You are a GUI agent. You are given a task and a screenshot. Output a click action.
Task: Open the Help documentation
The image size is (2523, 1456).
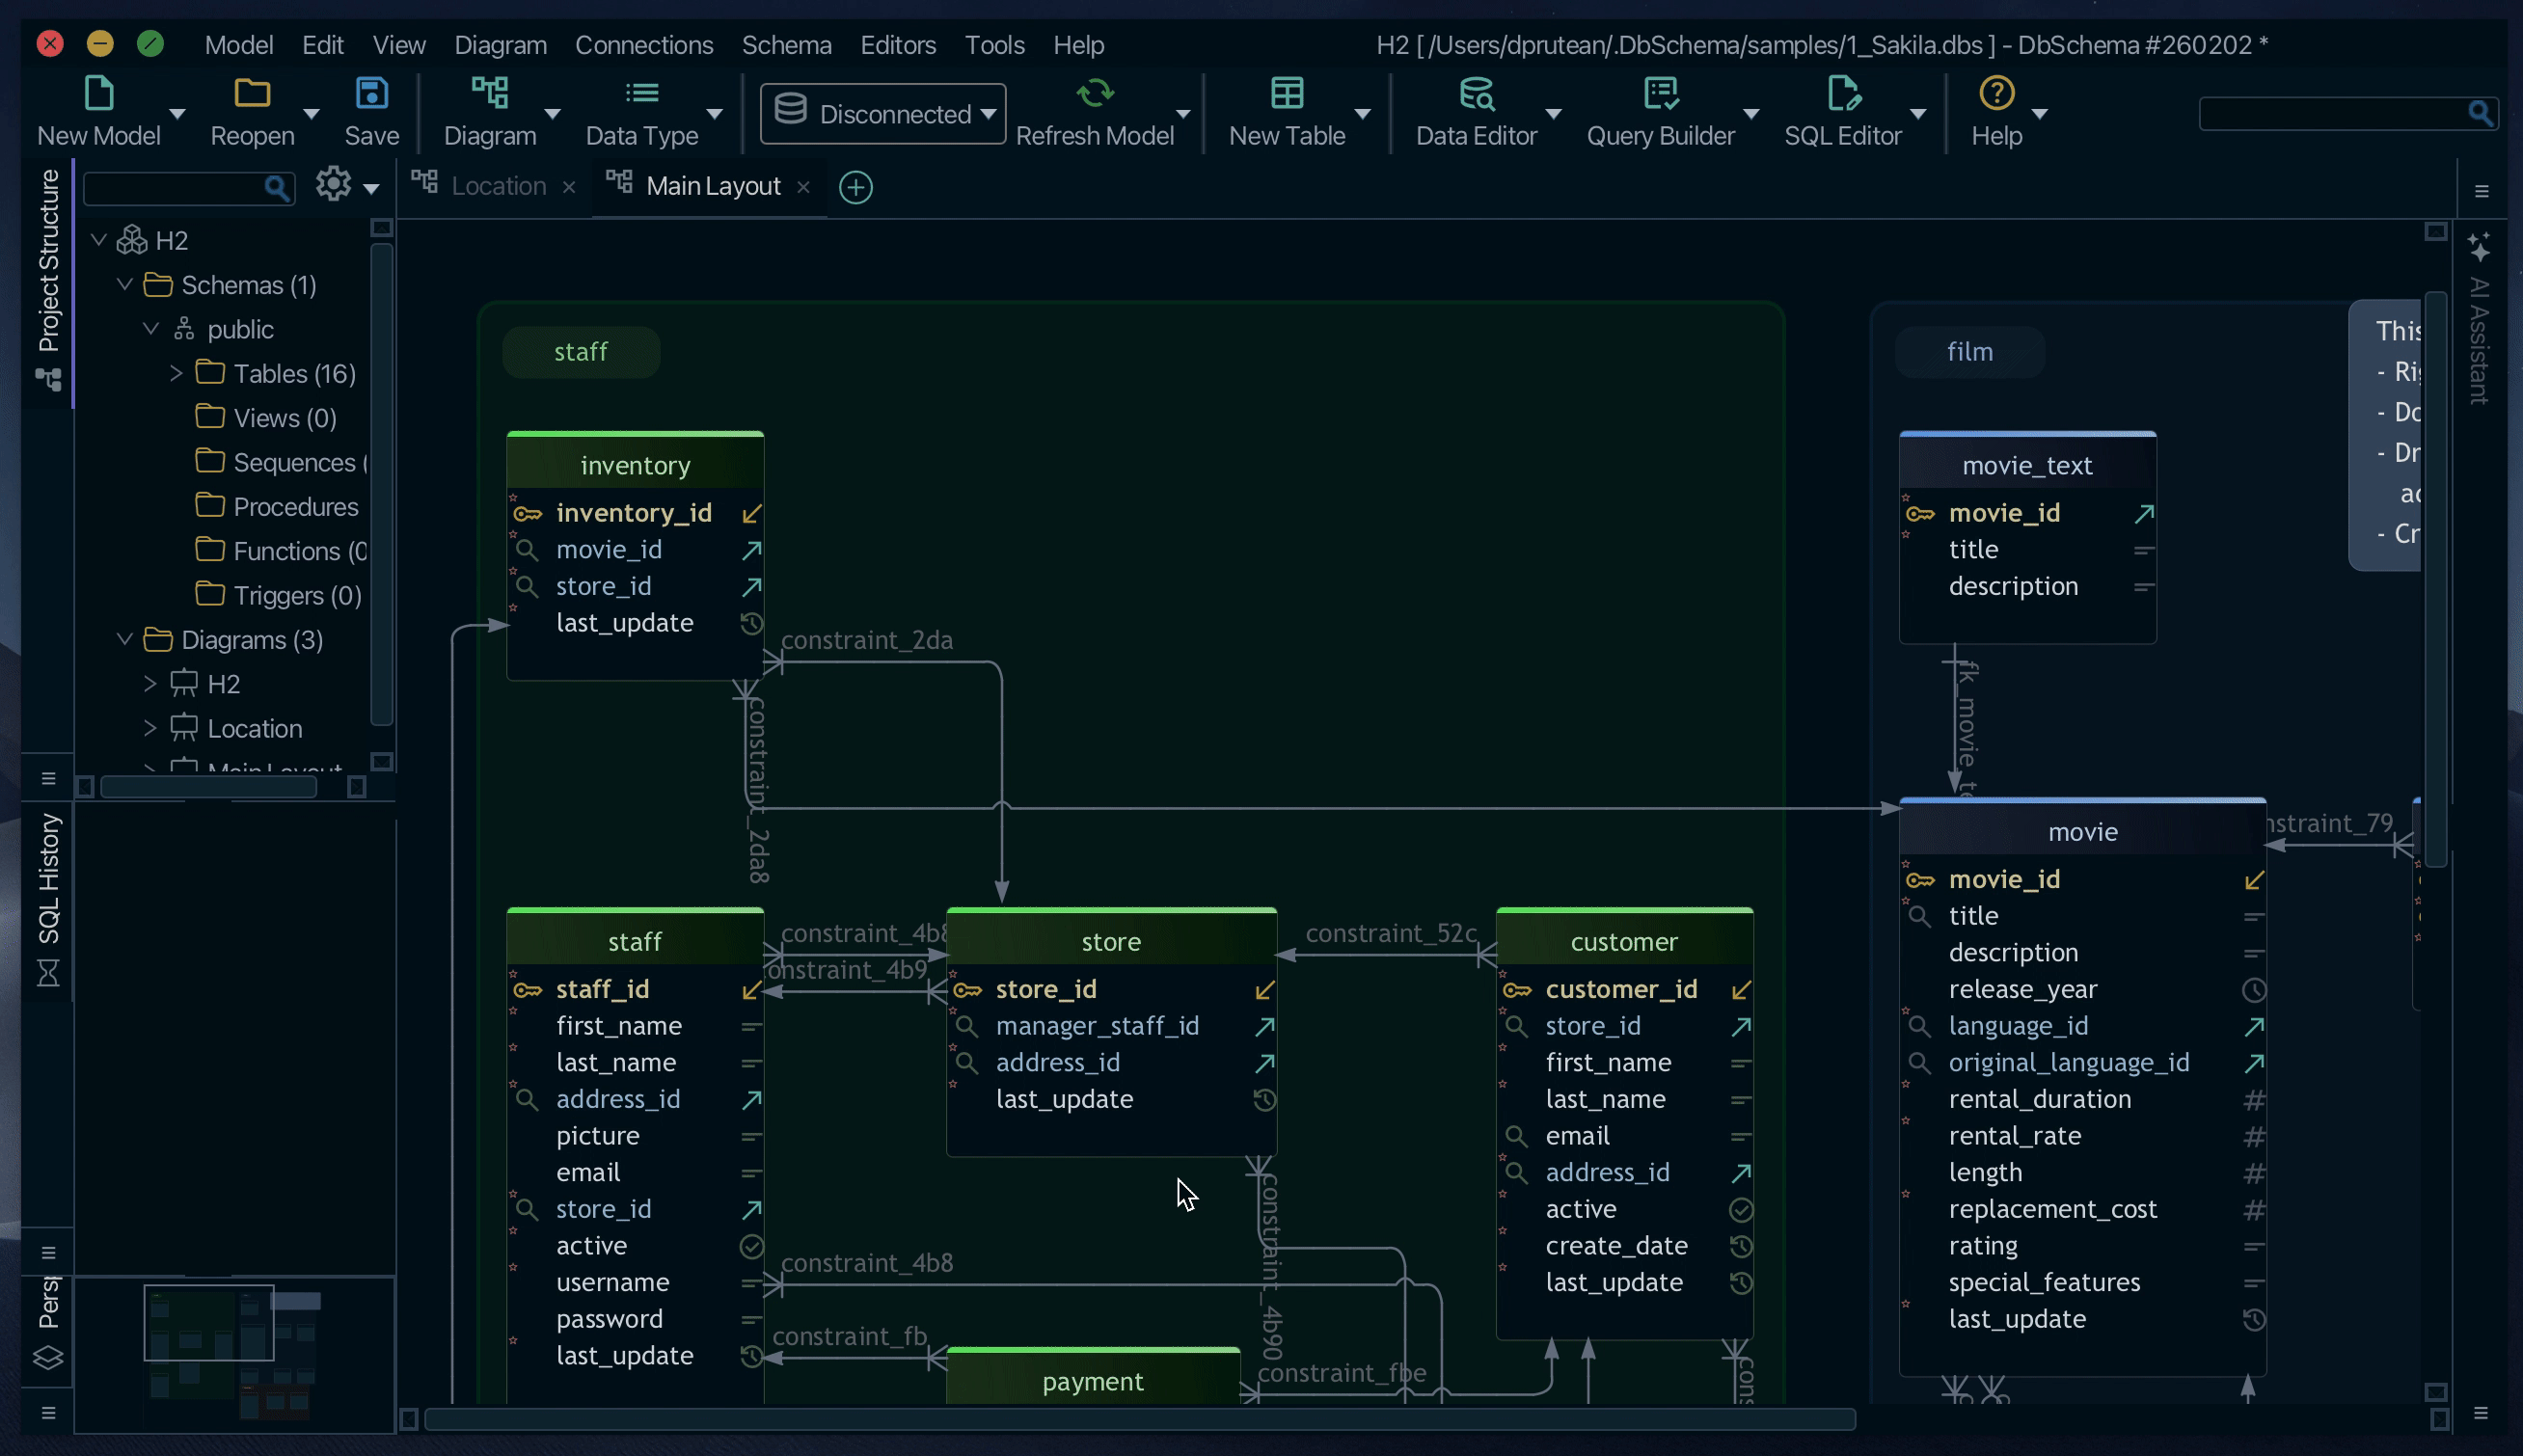point(1997,110)
